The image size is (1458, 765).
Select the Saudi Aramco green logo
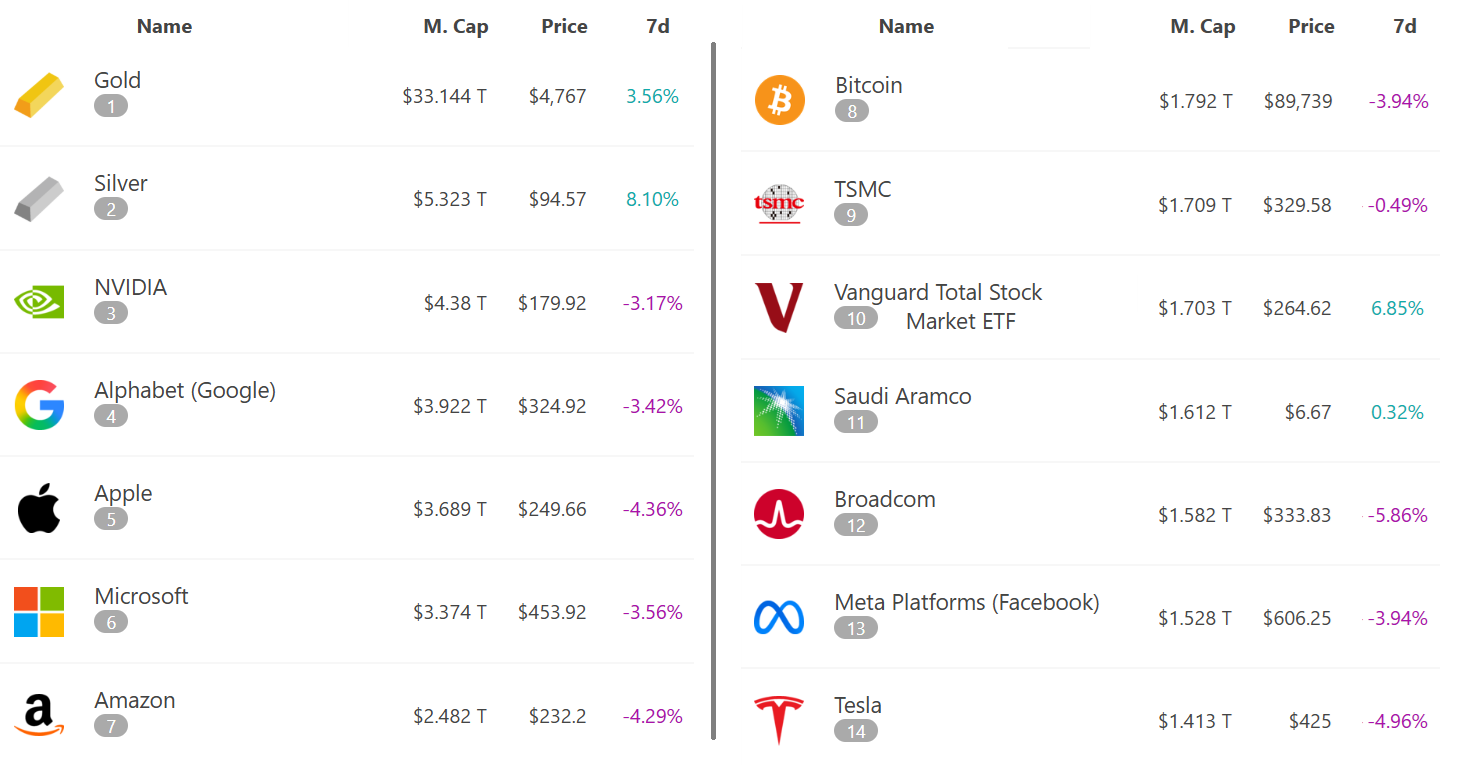[x=778, y=411]
